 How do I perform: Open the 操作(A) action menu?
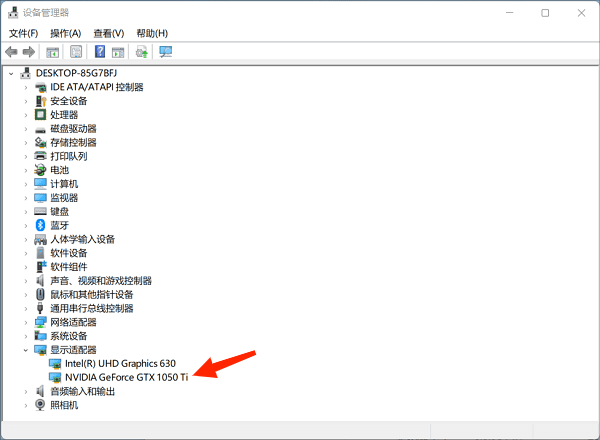click(65, 33)
